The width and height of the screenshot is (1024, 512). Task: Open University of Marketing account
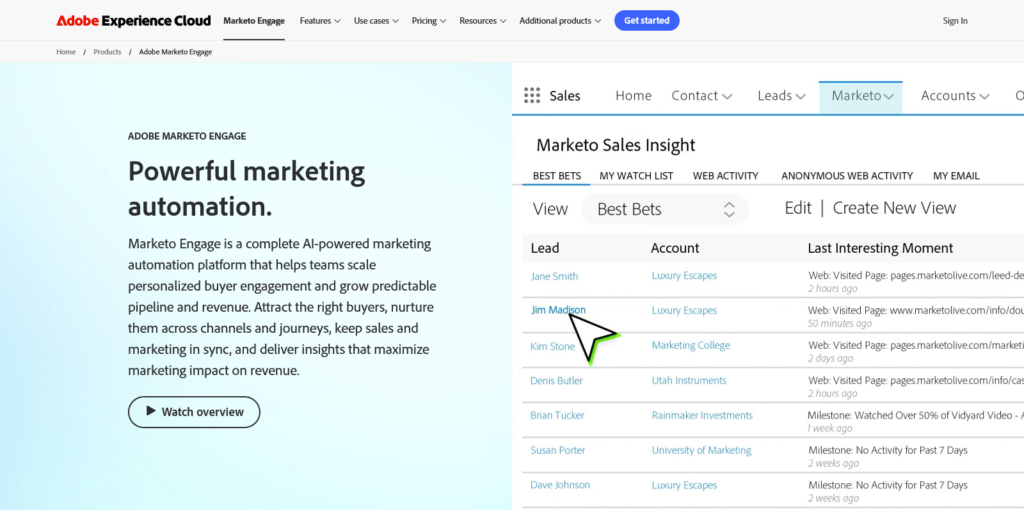pyautogui.click(x=701, y=450)
